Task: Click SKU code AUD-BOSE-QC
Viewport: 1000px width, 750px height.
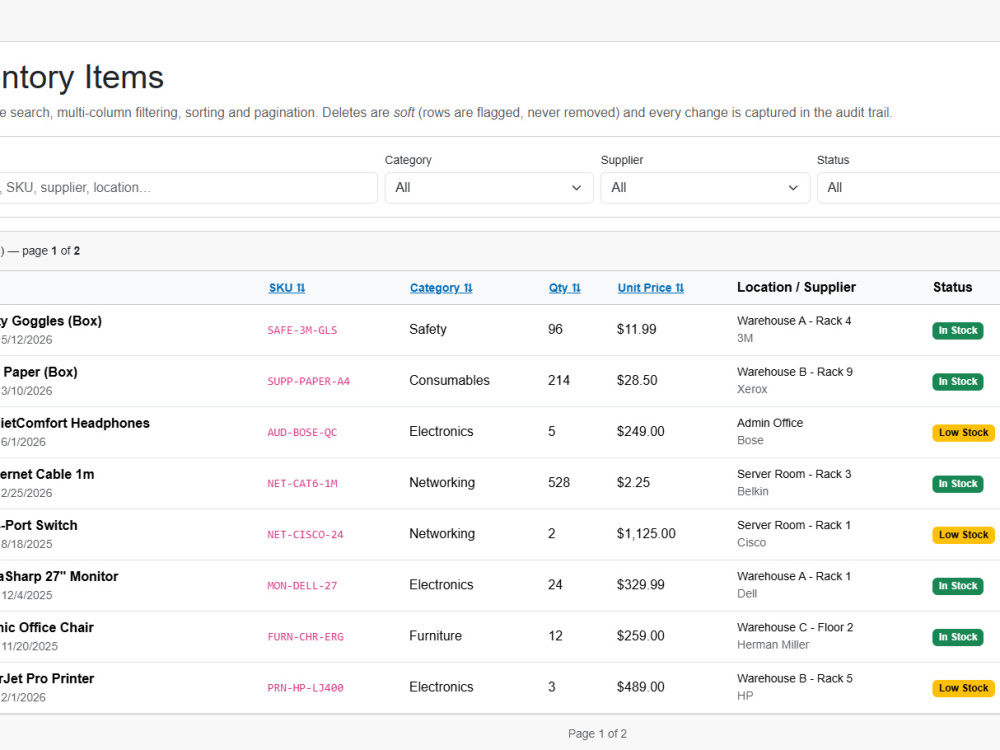Action: tap(302, 432)
